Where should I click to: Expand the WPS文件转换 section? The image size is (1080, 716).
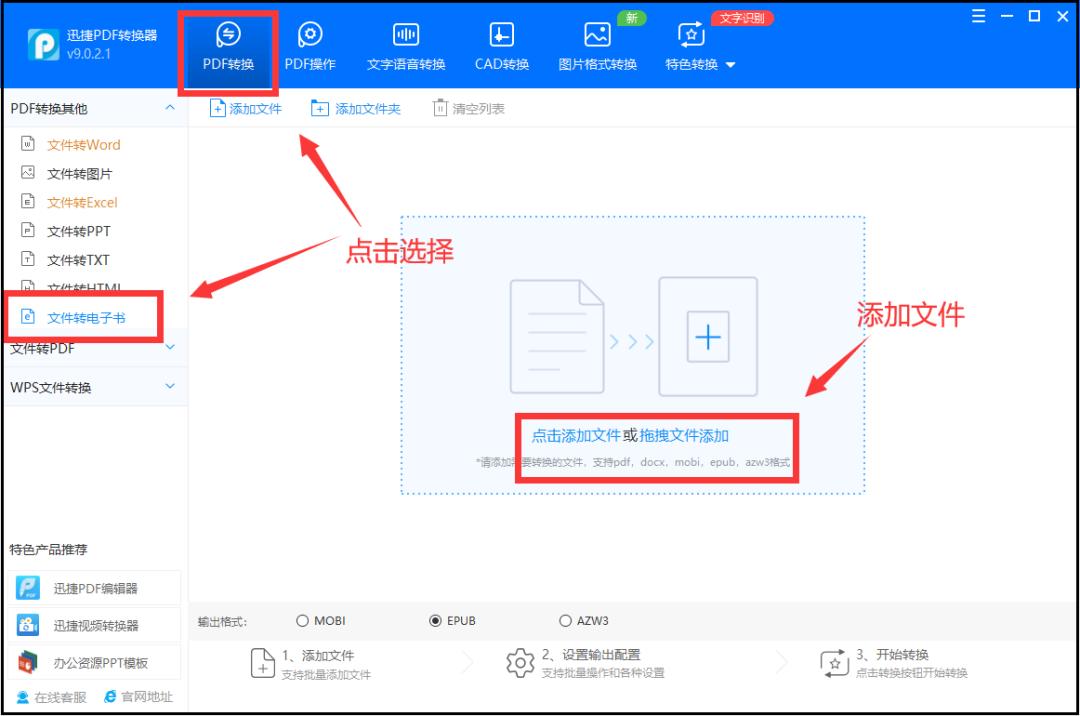tap(95, 386)
